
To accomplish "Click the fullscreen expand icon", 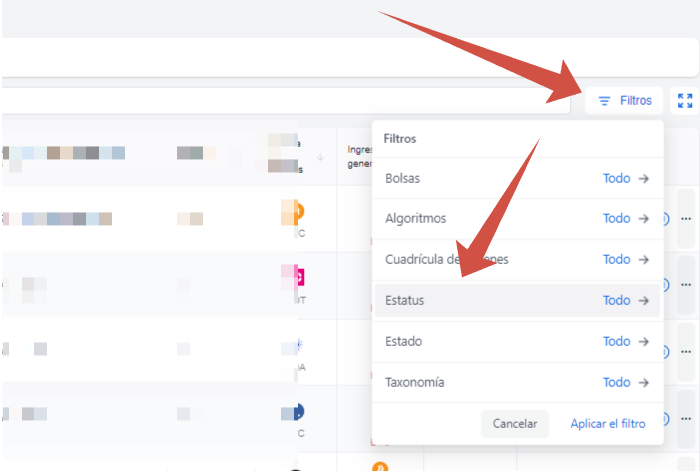I will tap(685, 101).
